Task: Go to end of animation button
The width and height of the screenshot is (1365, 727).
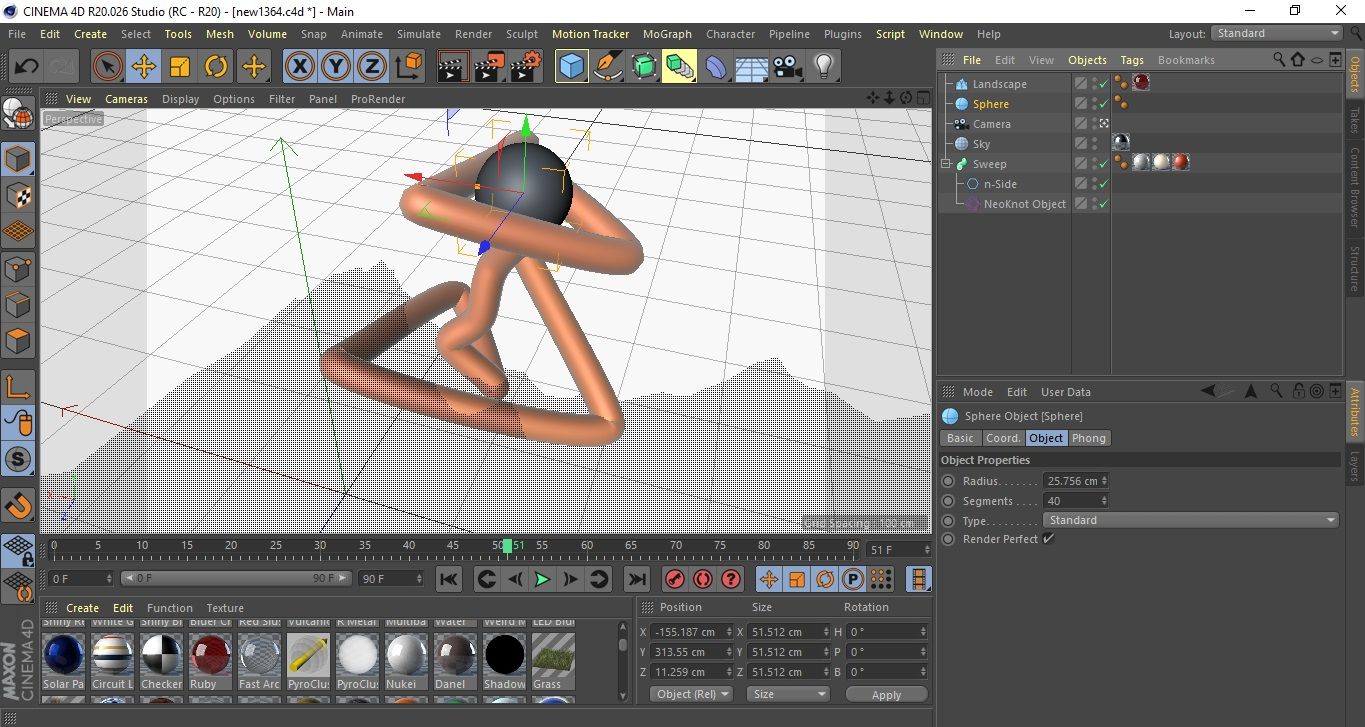Action: click(x=636, y=579)
